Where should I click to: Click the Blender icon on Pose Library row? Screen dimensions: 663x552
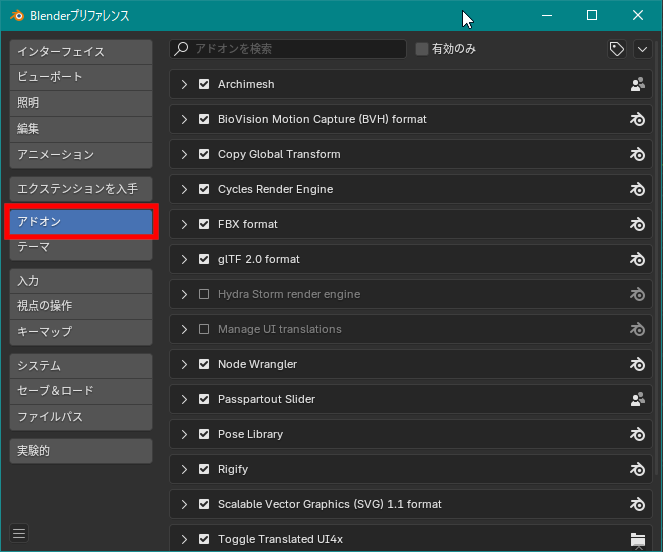tap(637, 434)
